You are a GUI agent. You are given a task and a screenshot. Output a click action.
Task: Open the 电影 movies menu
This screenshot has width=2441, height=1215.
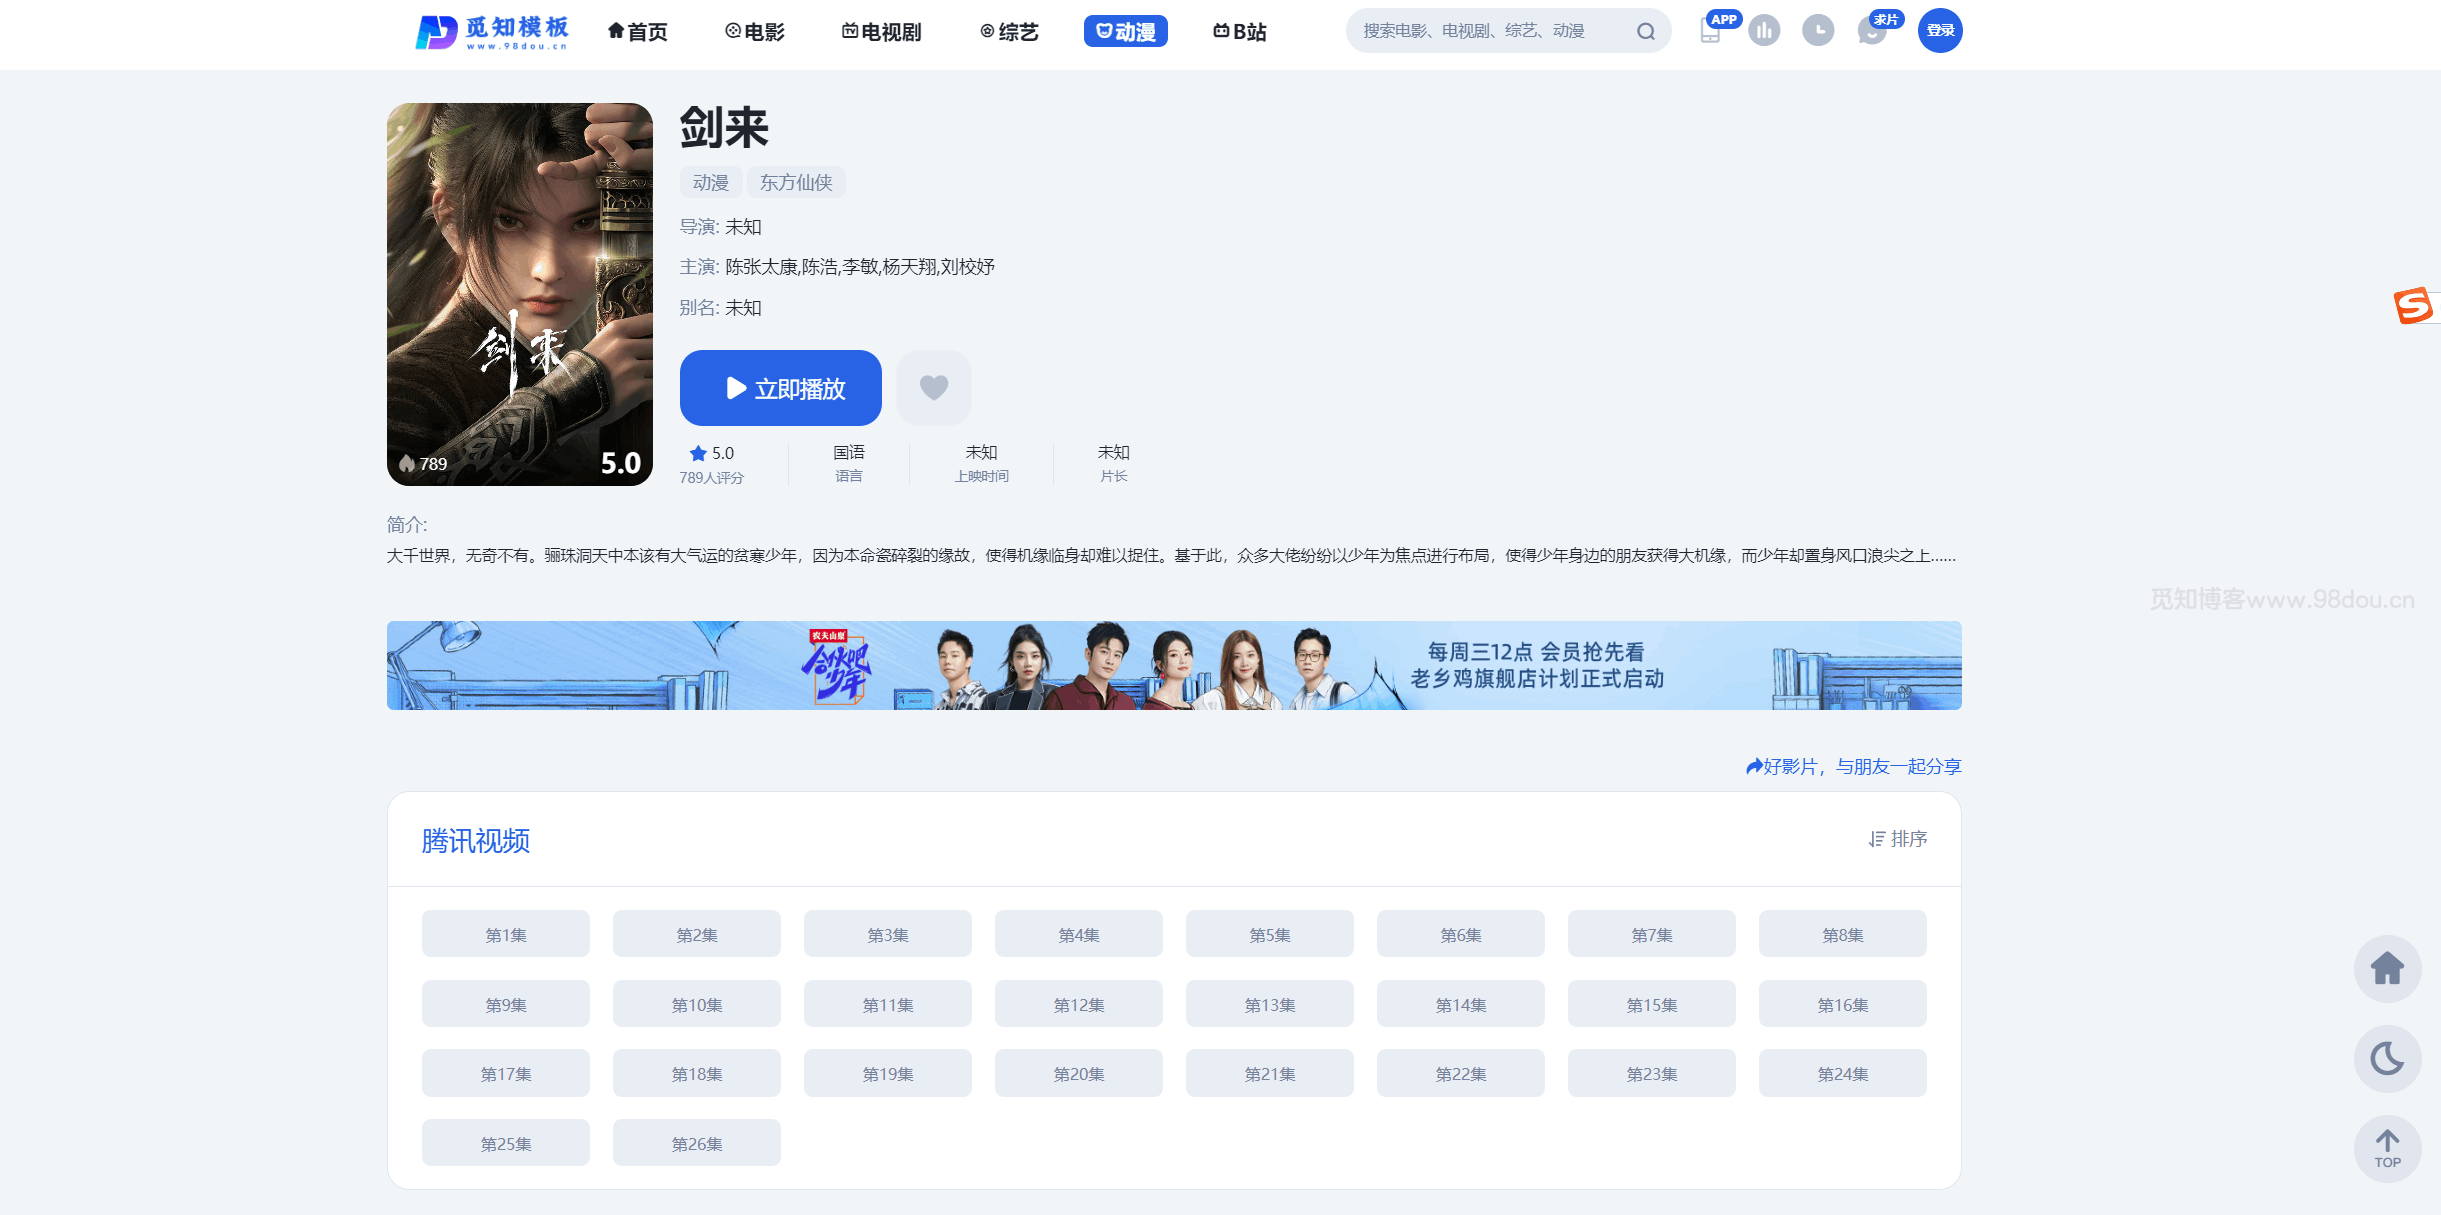point(755,32)
